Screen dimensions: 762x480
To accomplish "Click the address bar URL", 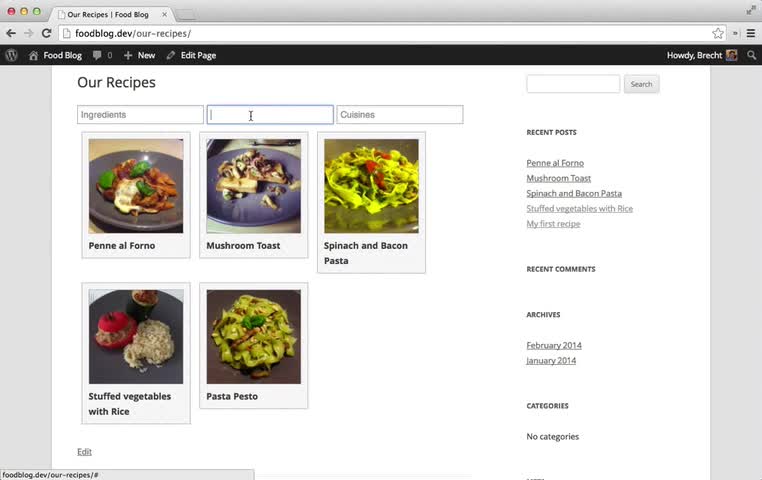I will click(133, 33).
